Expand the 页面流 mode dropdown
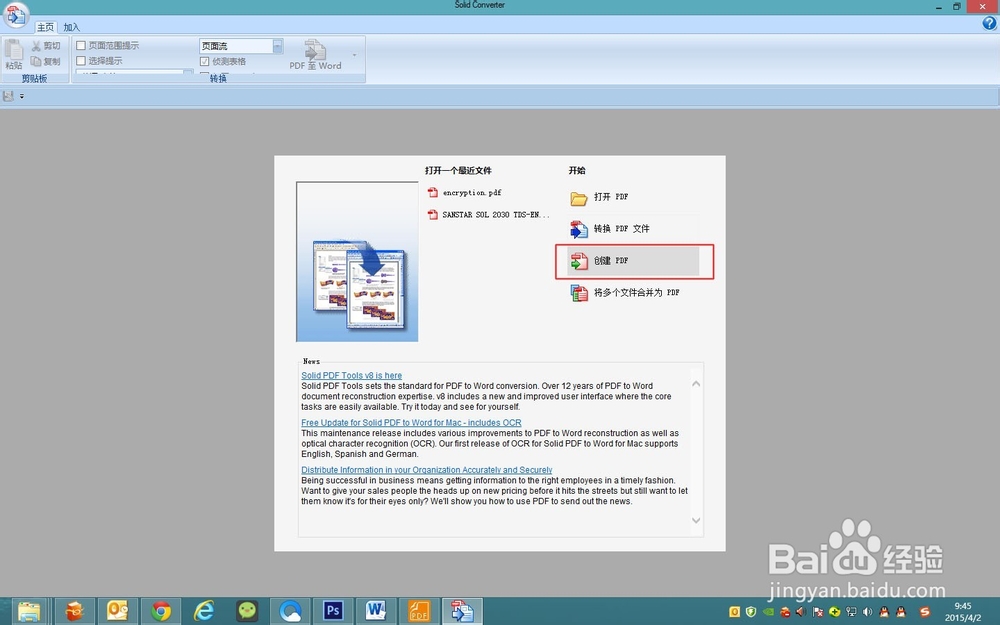The width and height of the screenshot is (1000, 625). 277,46
